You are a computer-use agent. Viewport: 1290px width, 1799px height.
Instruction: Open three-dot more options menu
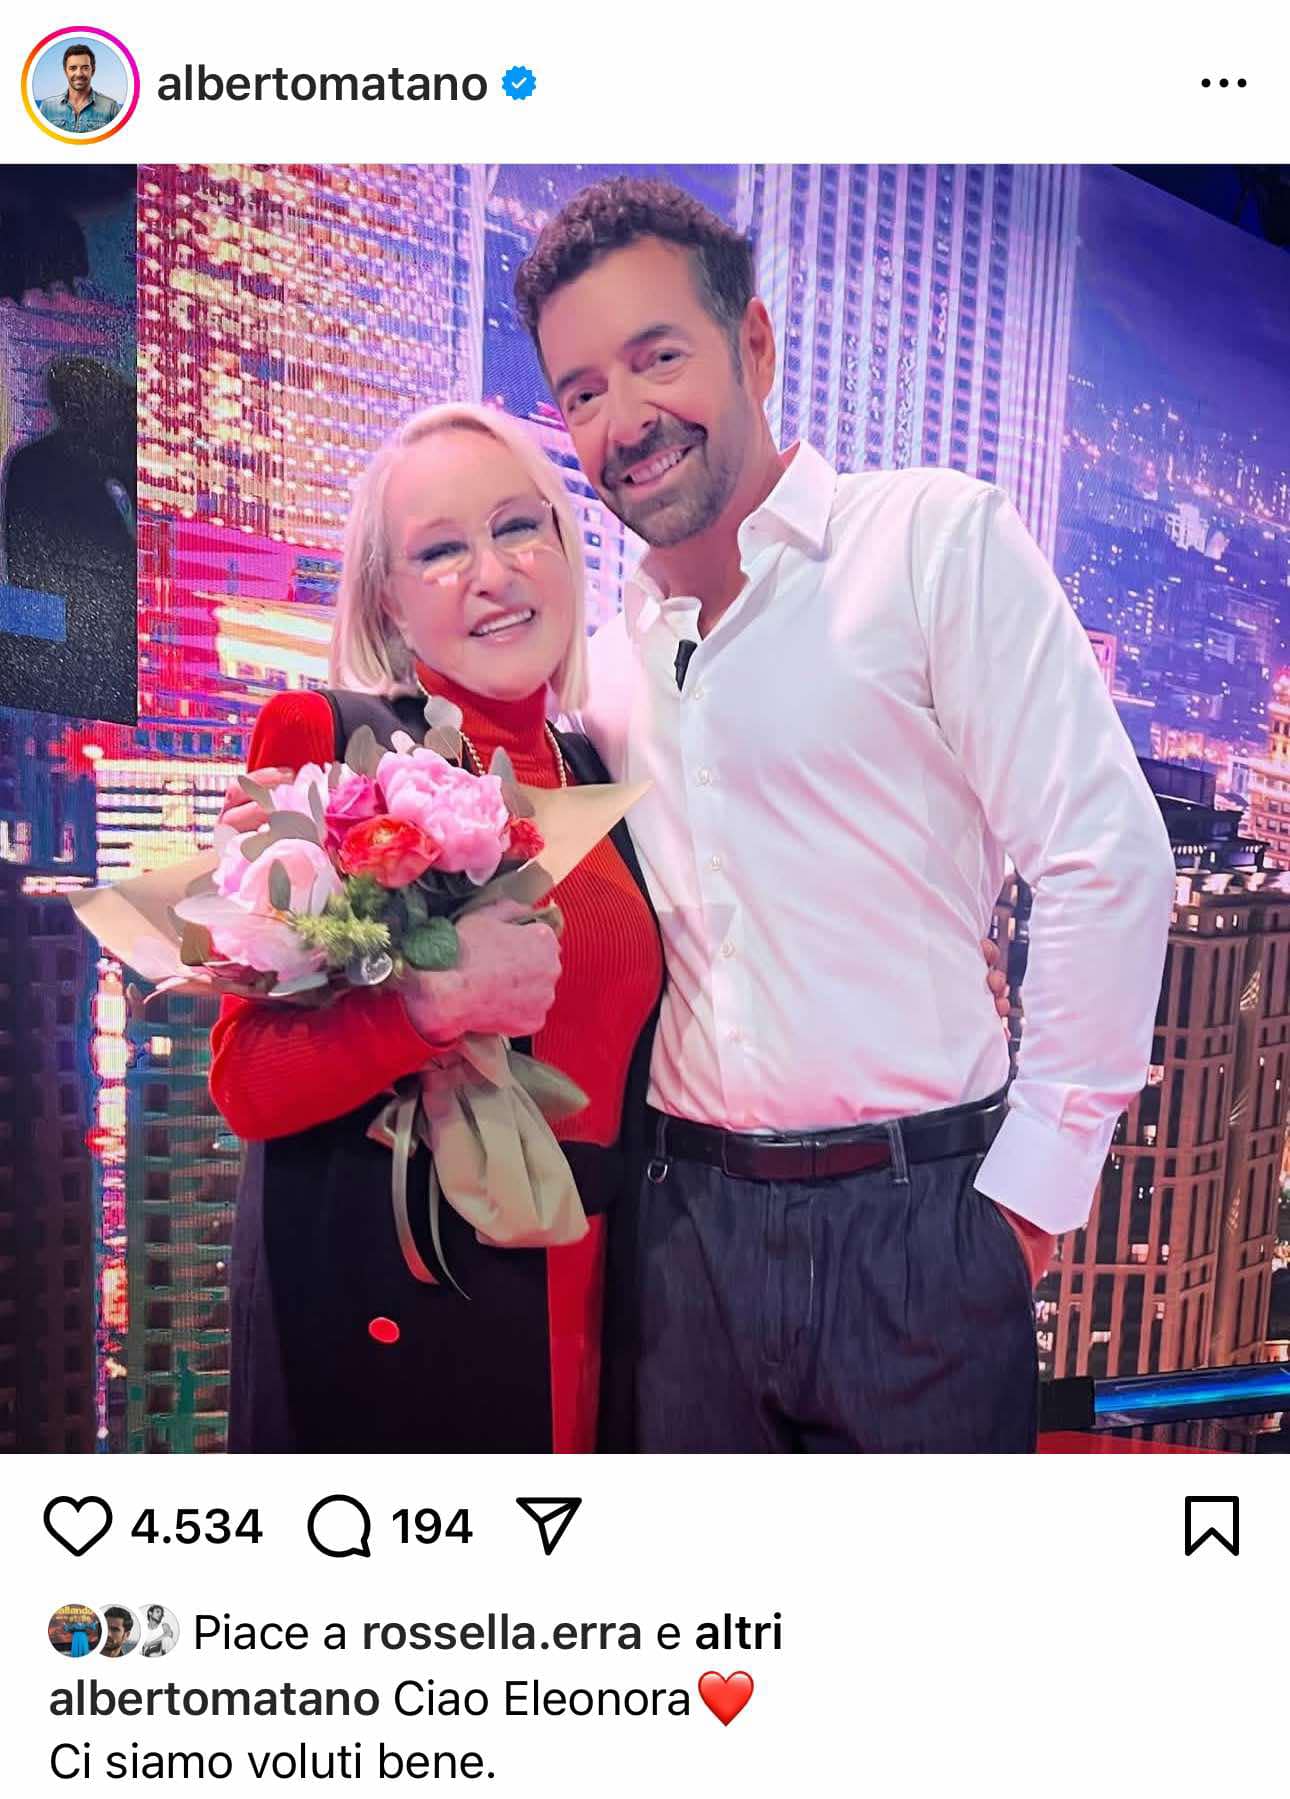[1223, 84]
